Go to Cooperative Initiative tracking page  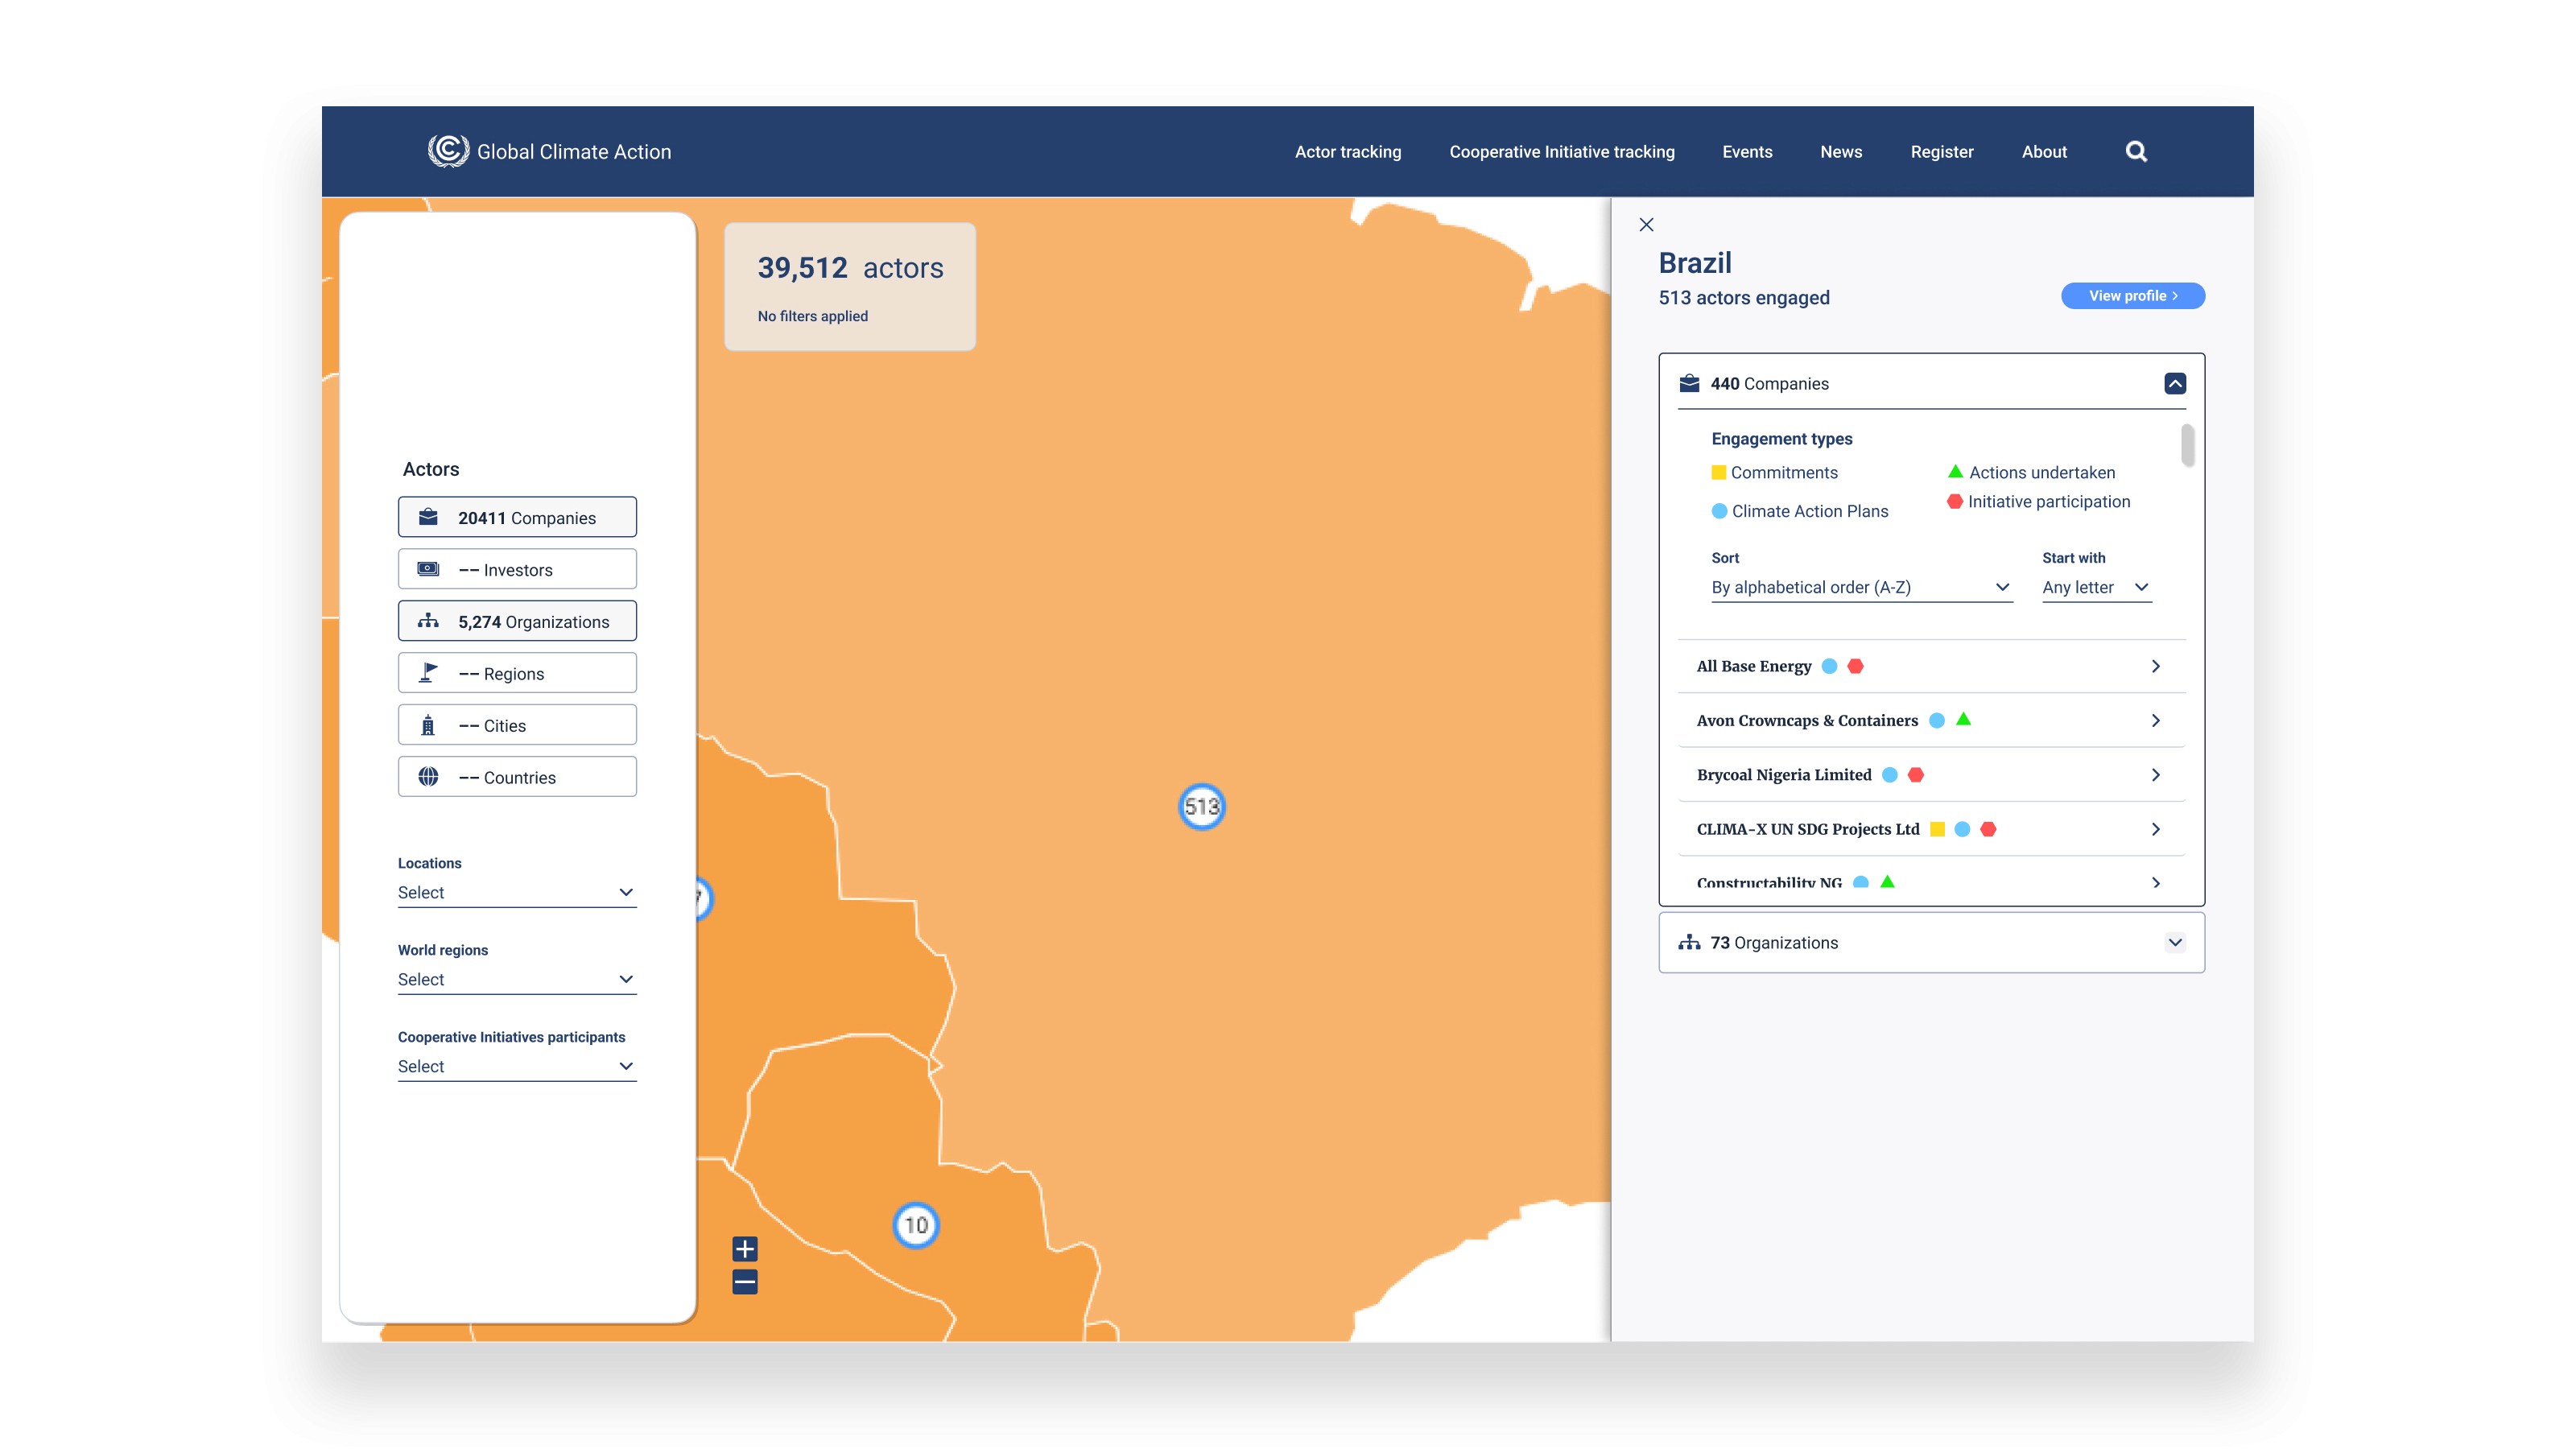(x=1561, y=152)
